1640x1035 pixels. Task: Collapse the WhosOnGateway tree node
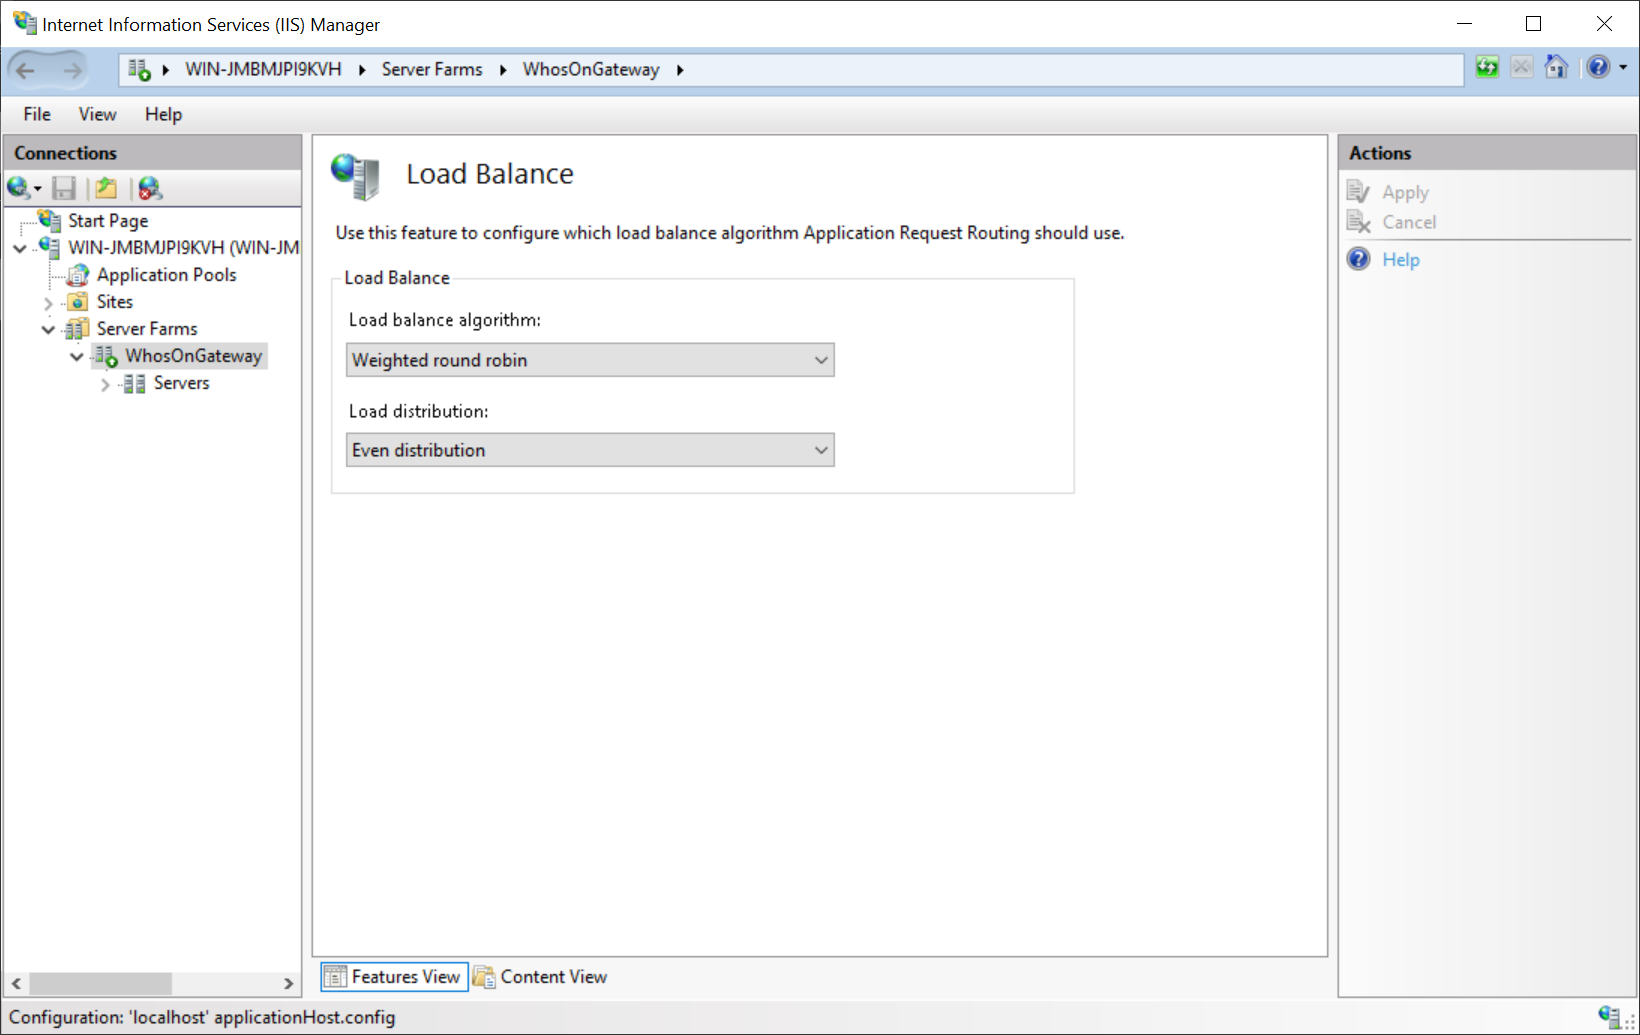point(76,356)
